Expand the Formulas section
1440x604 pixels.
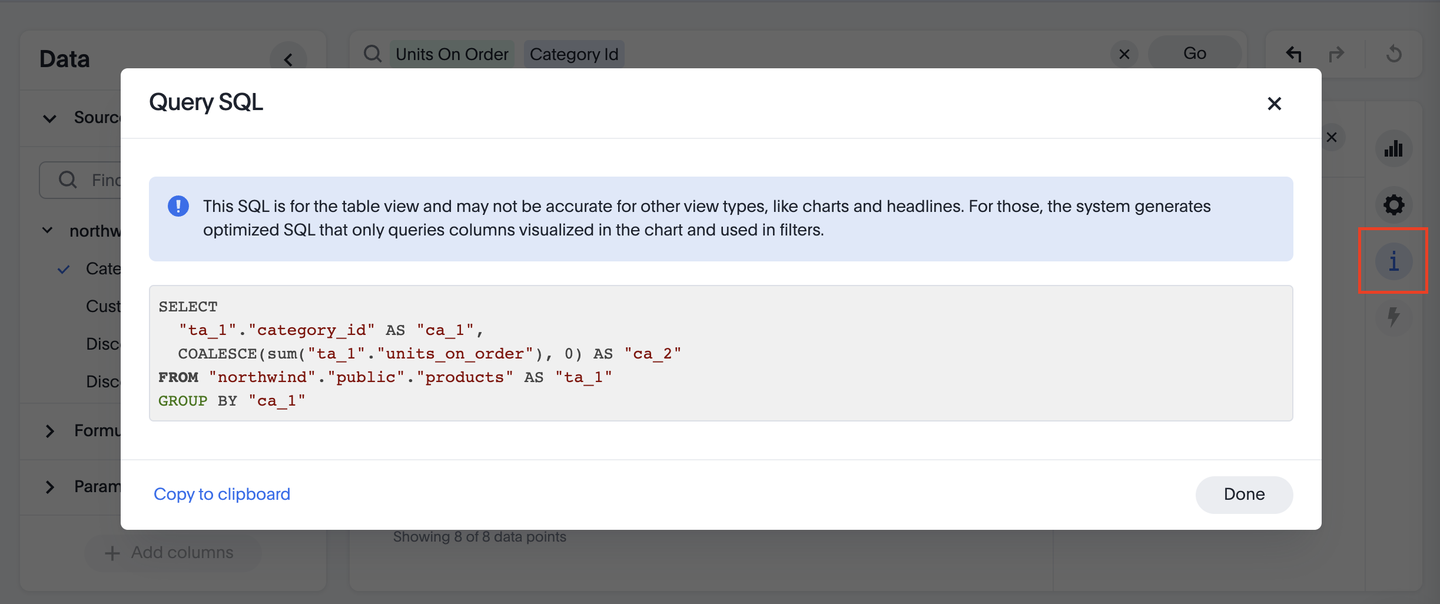pyautogui.click(x=49, y=431)
